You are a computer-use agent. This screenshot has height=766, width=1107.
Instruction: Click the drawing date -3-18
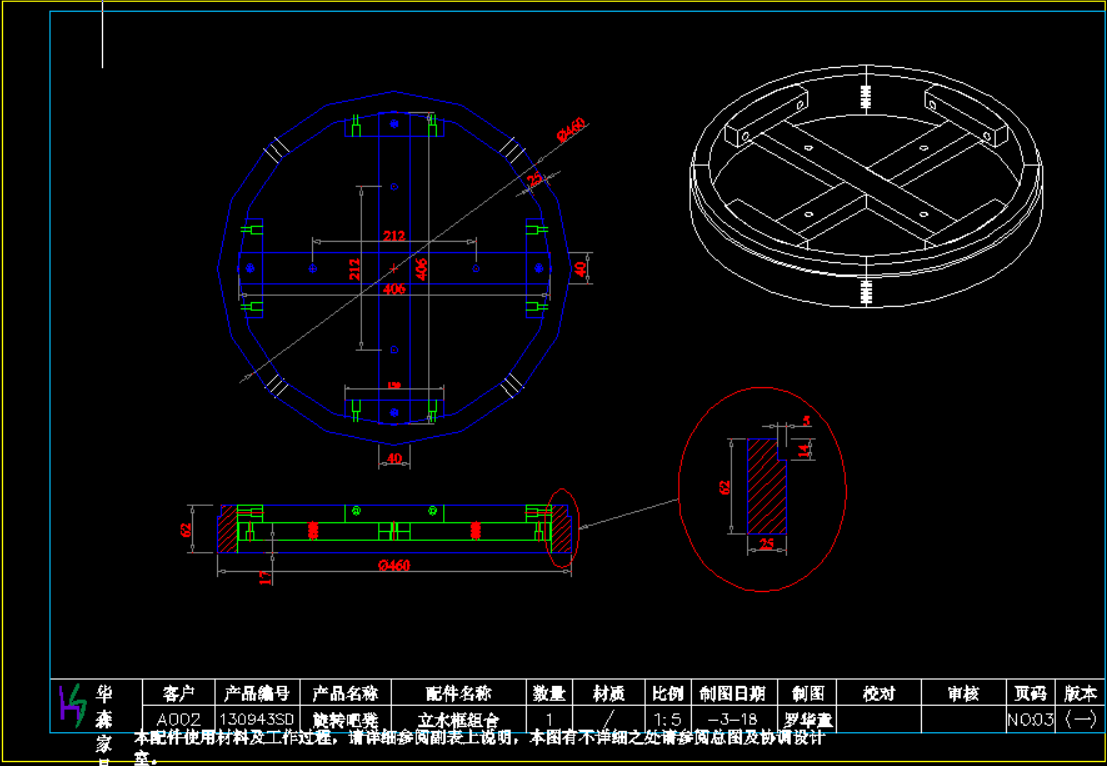731,720
